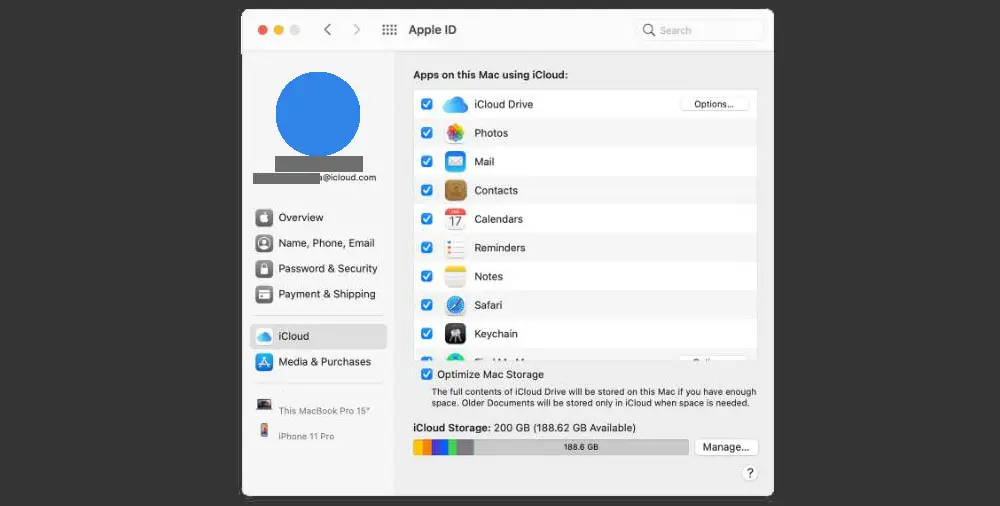
Task: Toggle the Photos checkbox
Action: pyautogui.click(x=427, y=133)
